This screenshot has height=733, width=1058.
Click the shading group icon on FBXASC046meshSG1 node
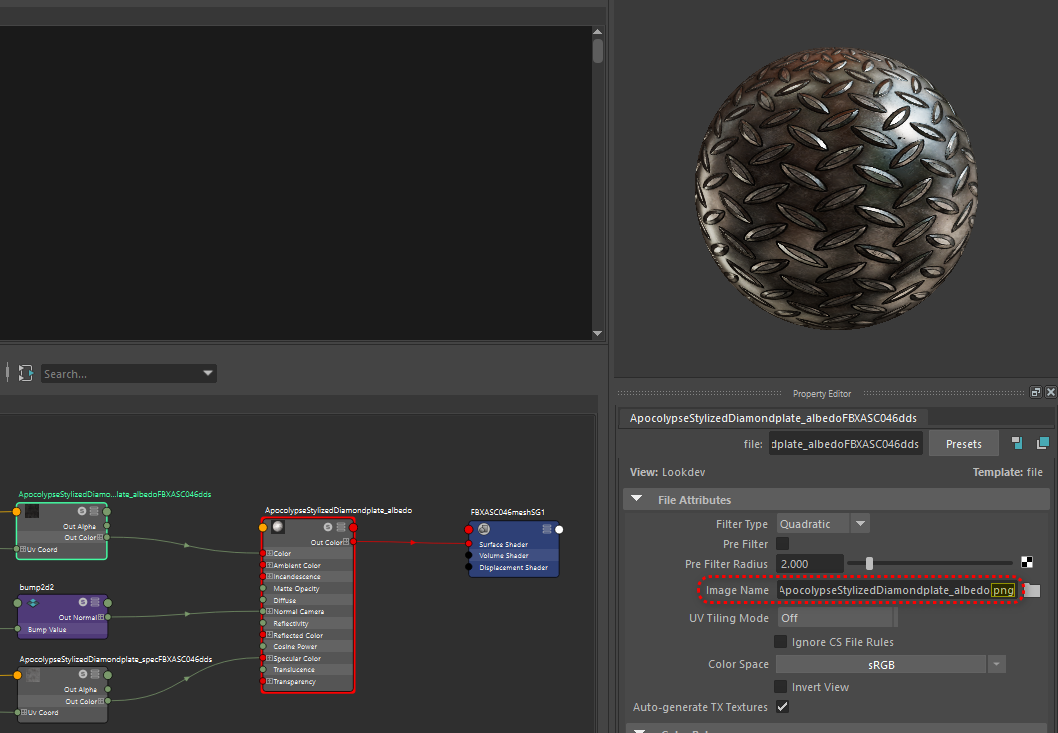click(484, 529)
